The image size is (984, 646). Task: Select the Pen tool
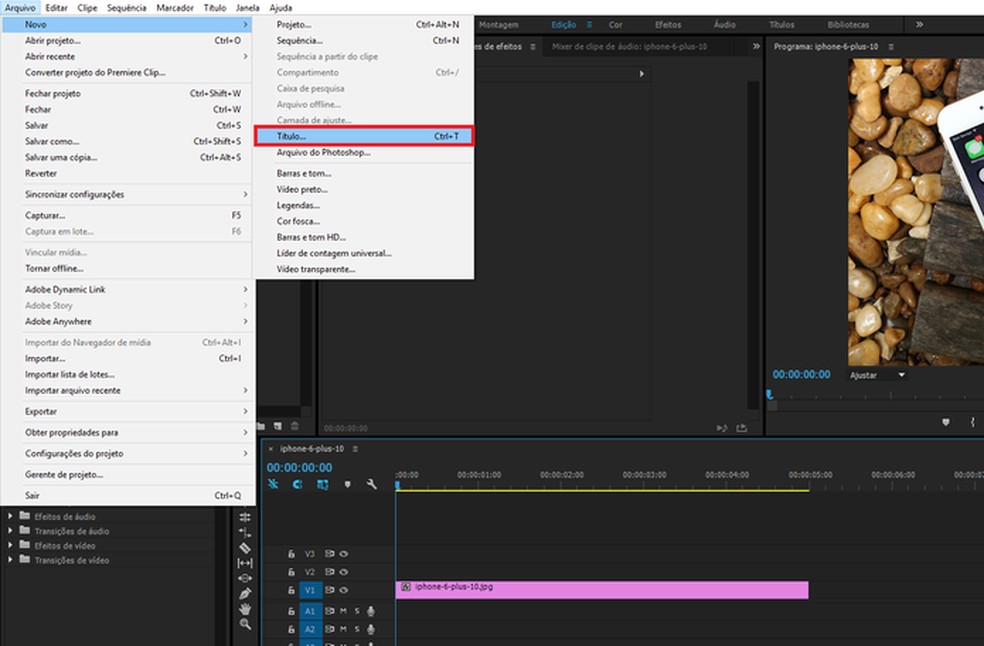pos(245,593)
